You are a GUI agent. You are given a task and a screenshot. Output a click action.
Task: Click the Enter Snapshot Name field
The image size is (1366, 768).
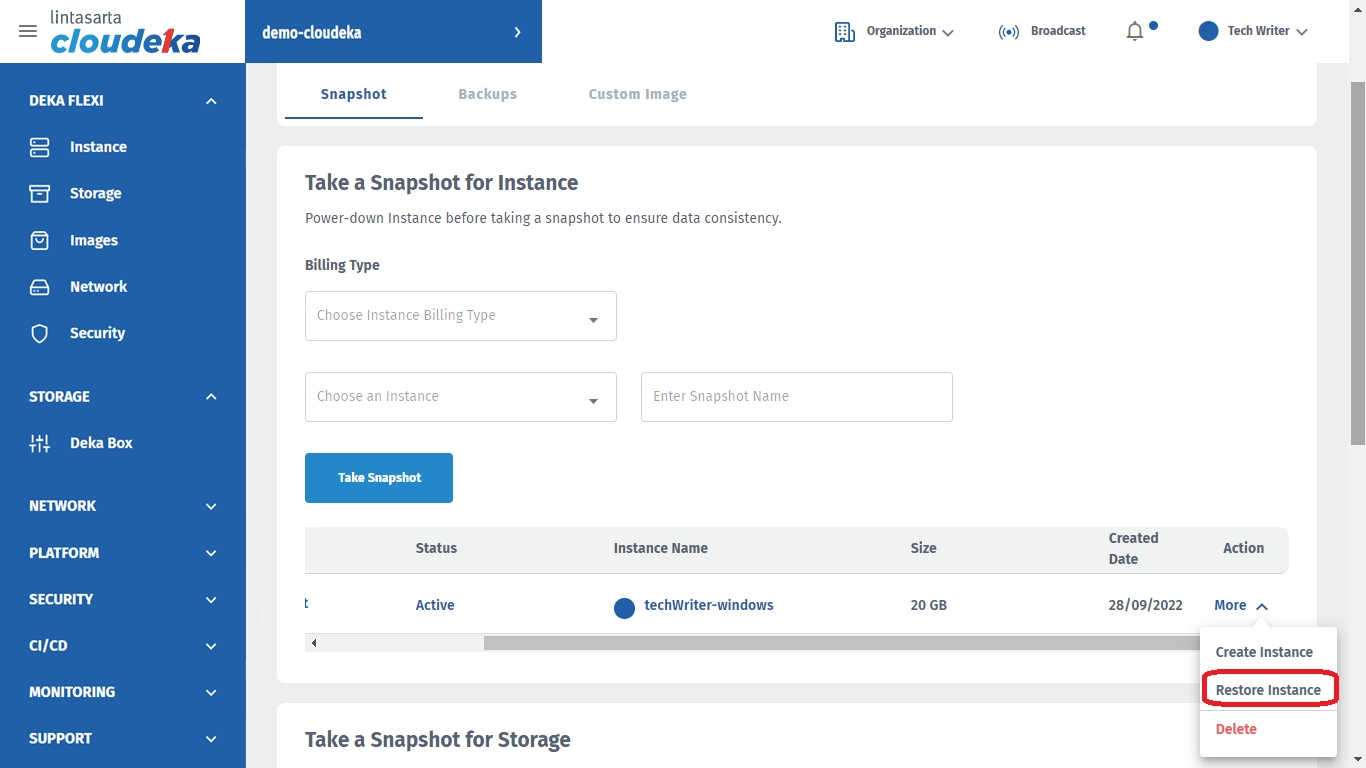pyautogui.click(x=796, y=397)
